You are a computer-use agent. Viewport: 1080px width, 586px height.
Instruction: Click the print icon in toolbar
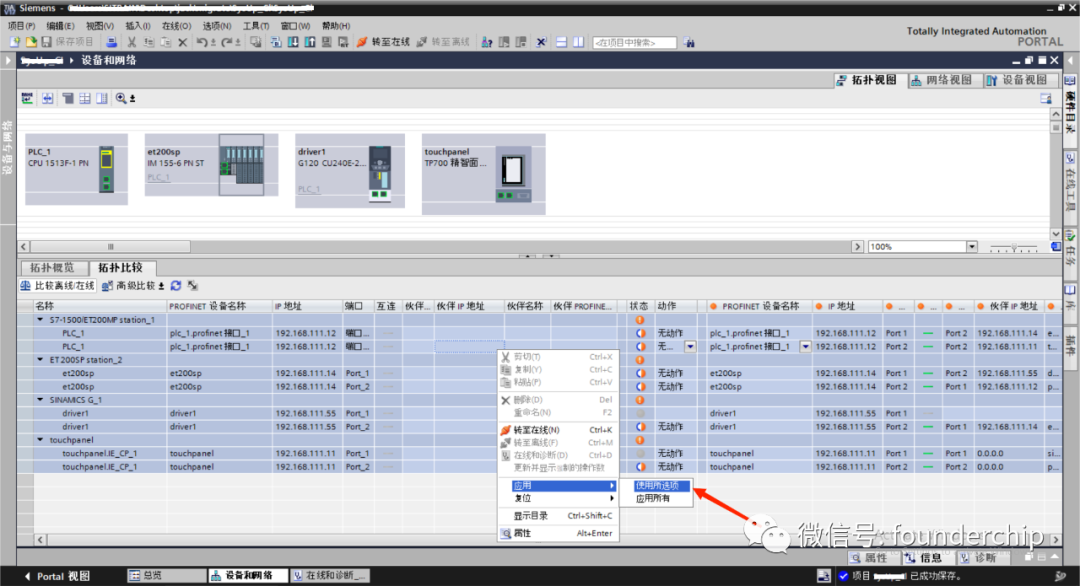pos(111,42)
